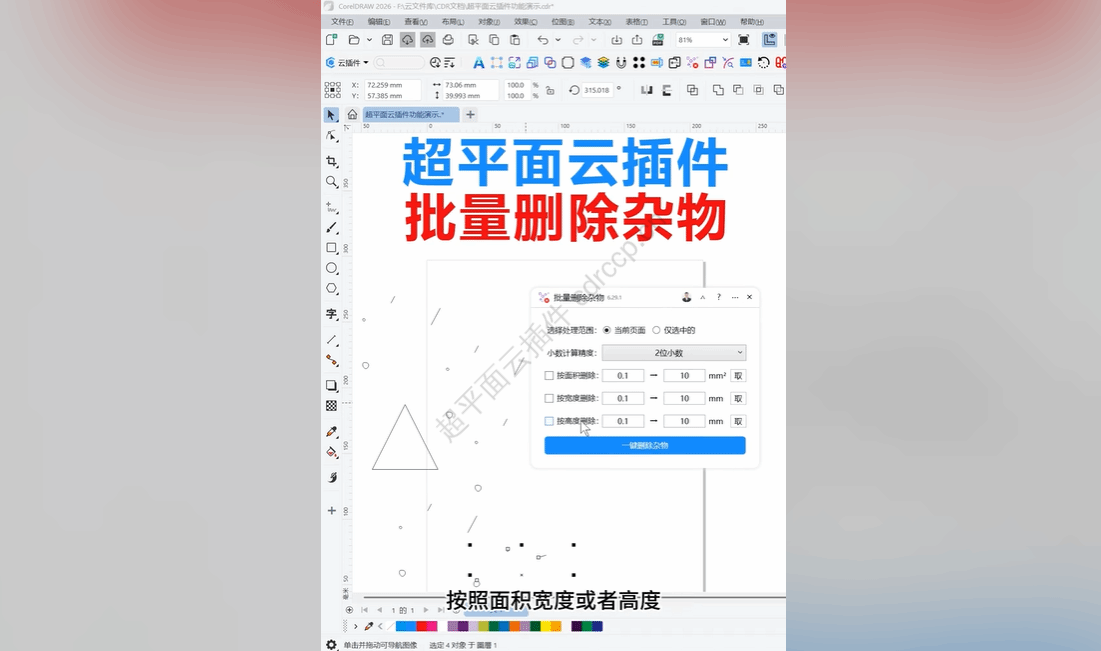Open the 文件 menu
1101x651 pixels.
342,22
